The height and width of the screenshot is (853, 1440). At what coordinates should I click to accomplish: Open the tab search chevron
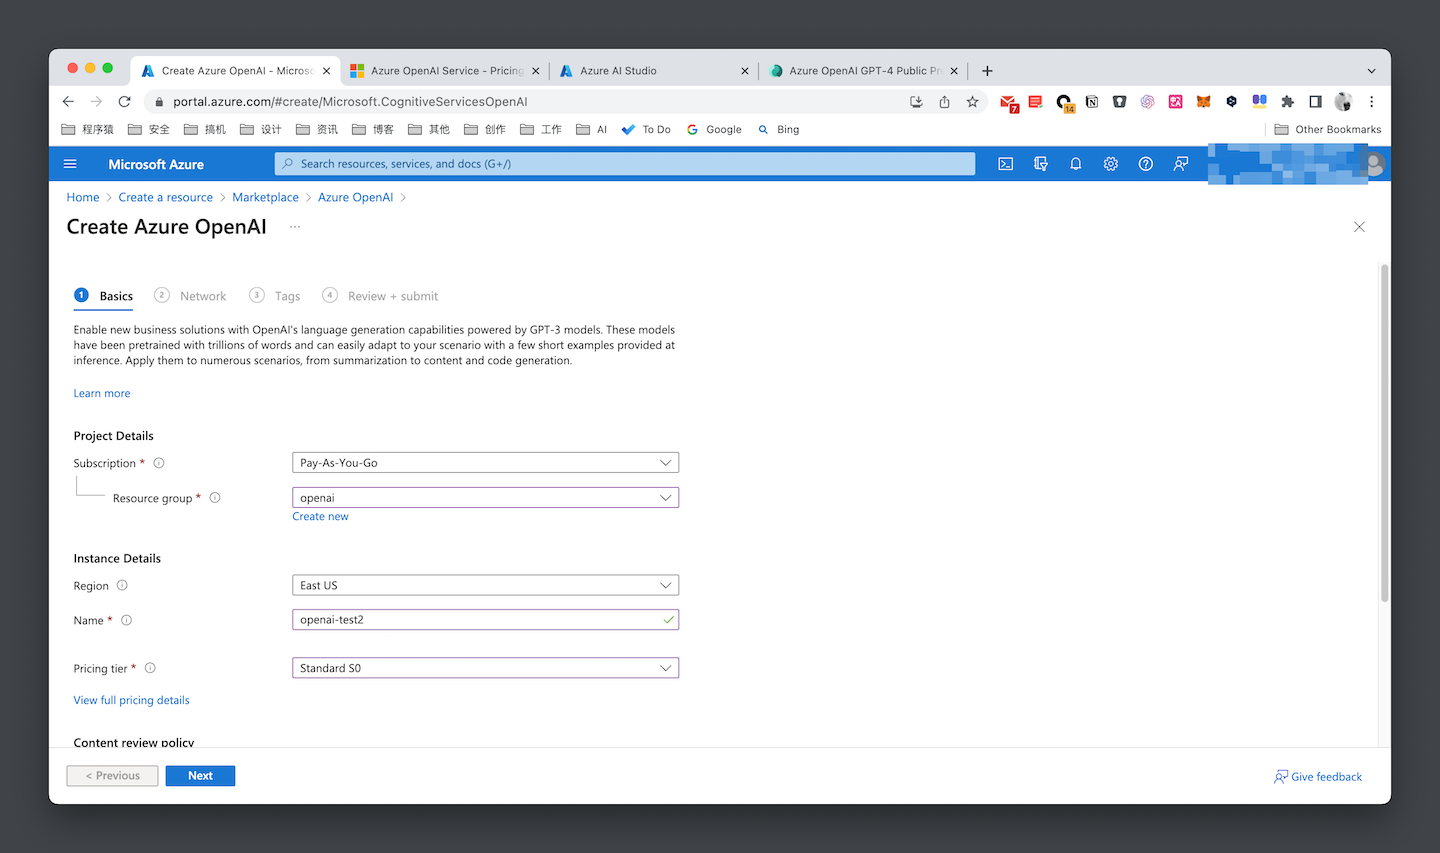click(x=1372, y=71)
